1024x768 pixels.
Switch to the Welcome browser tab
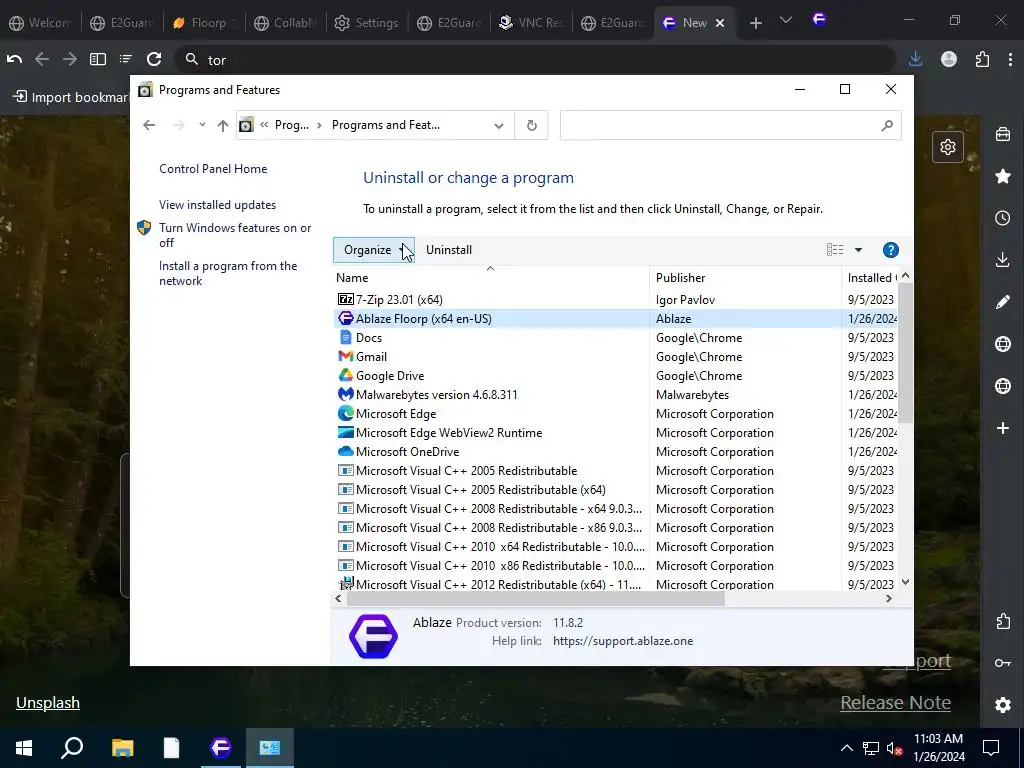(40, 23)
